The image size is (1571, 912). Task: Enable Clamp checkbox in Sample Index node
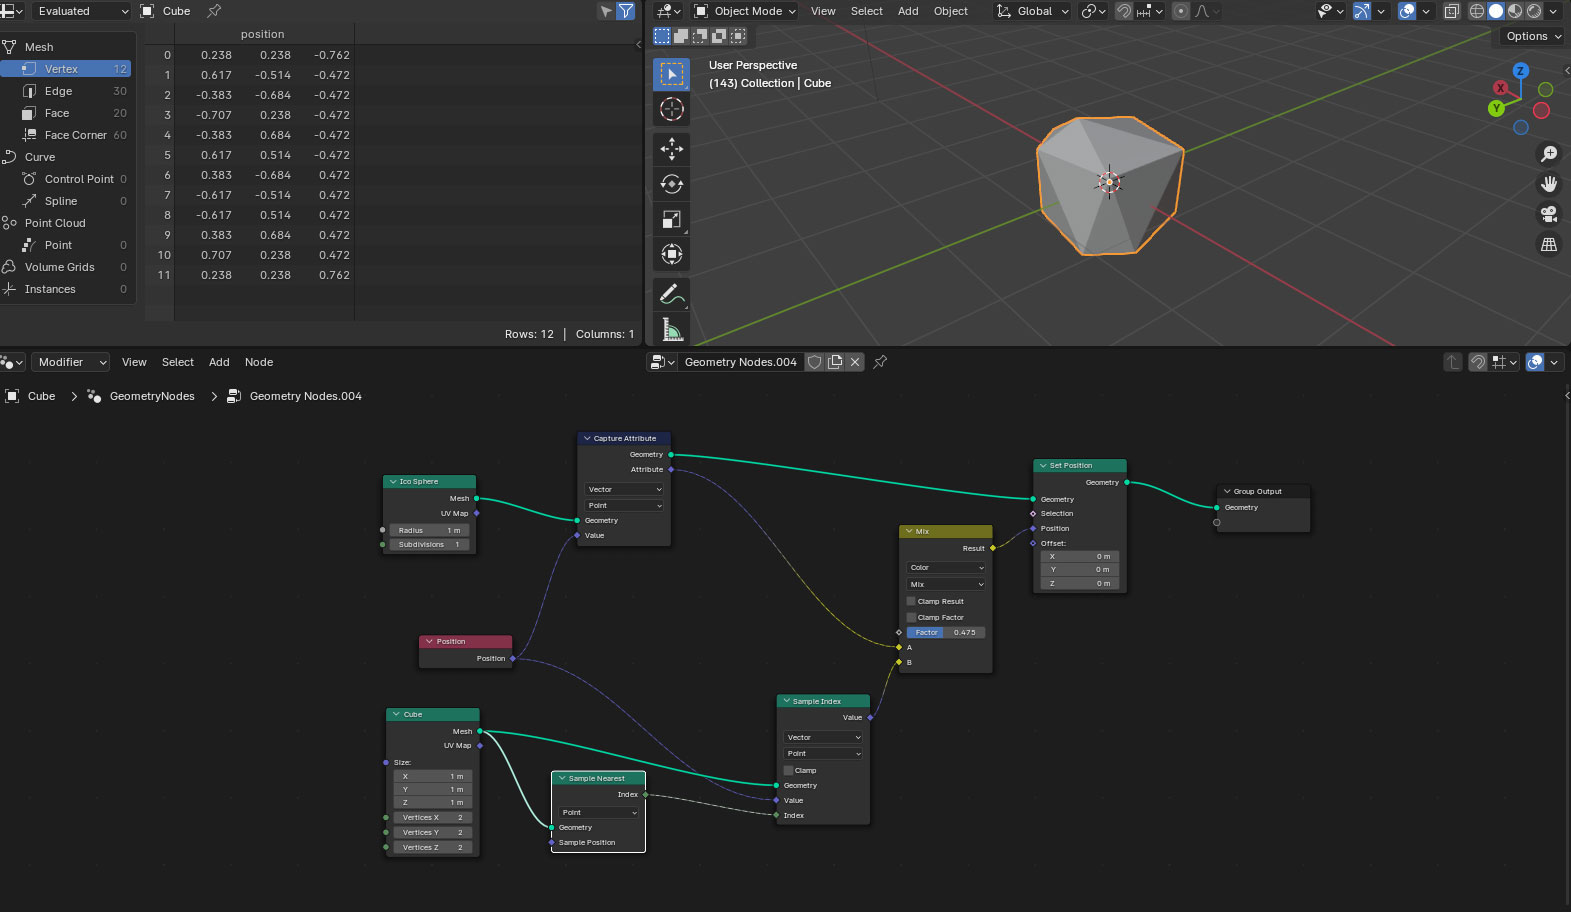(x=789, y=771)
